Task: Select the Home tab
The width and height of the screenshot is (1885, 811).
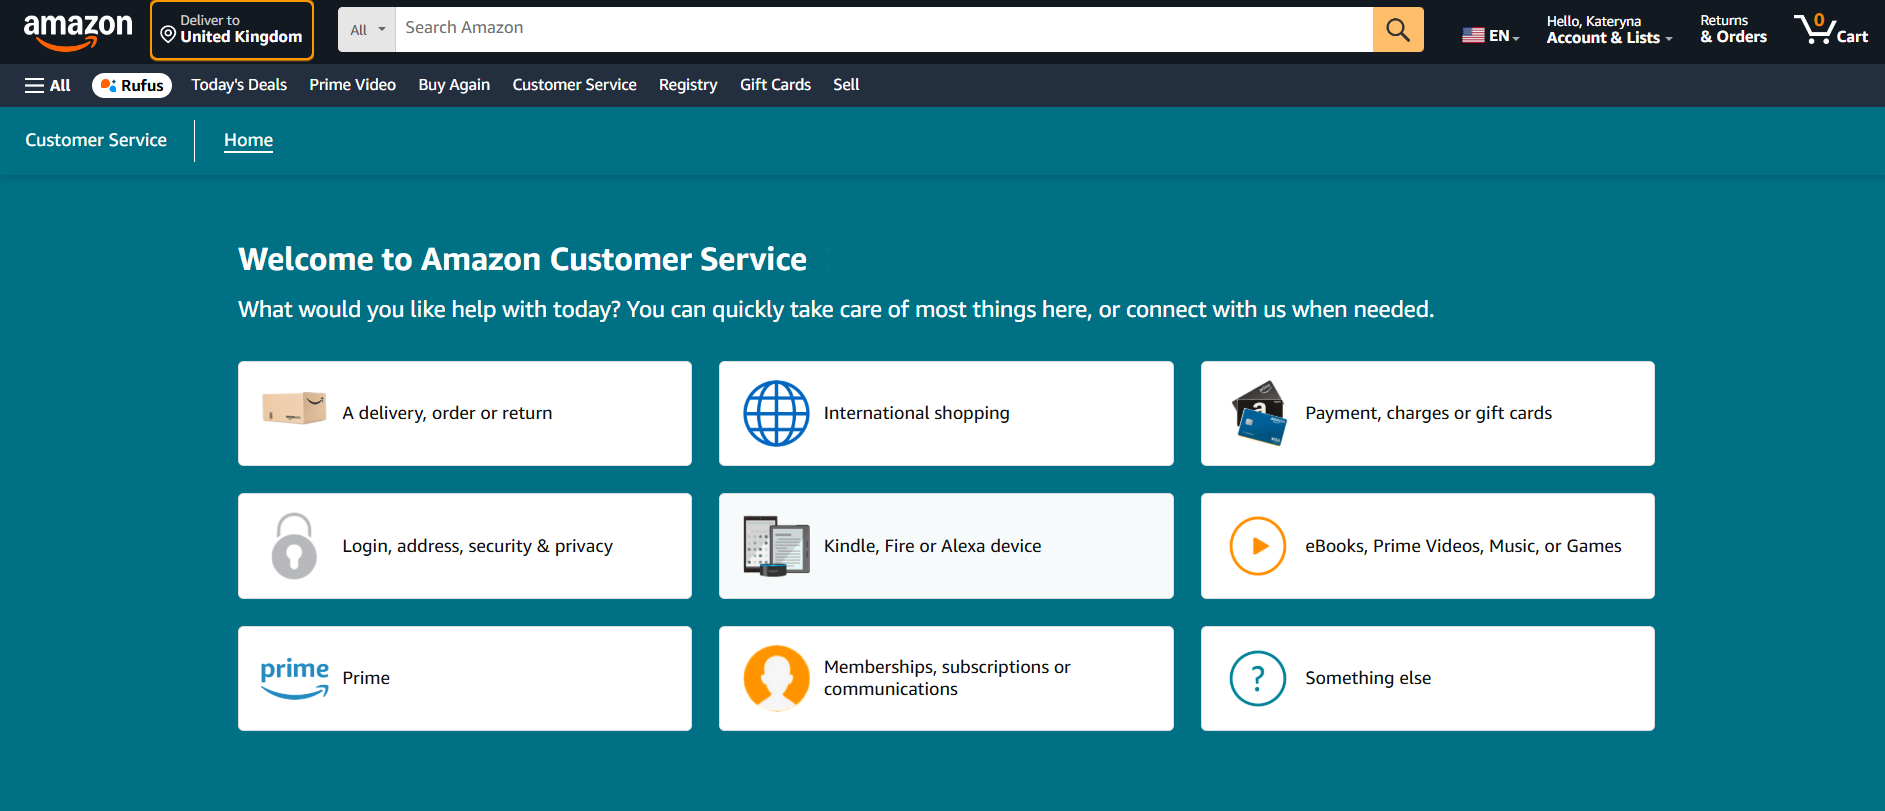Action: pyautogui.click(x=248, y=140)
